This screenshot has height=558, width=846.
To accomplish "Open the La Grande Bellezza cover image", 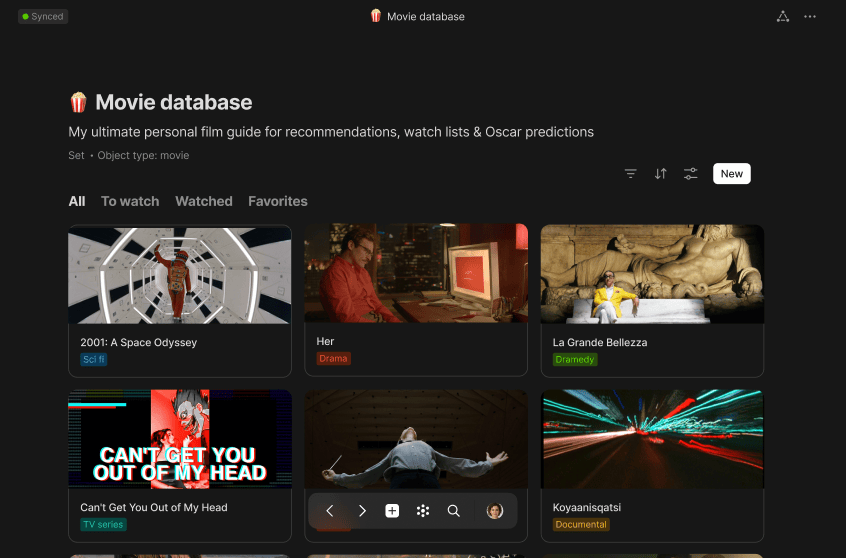I will [652, 275].
